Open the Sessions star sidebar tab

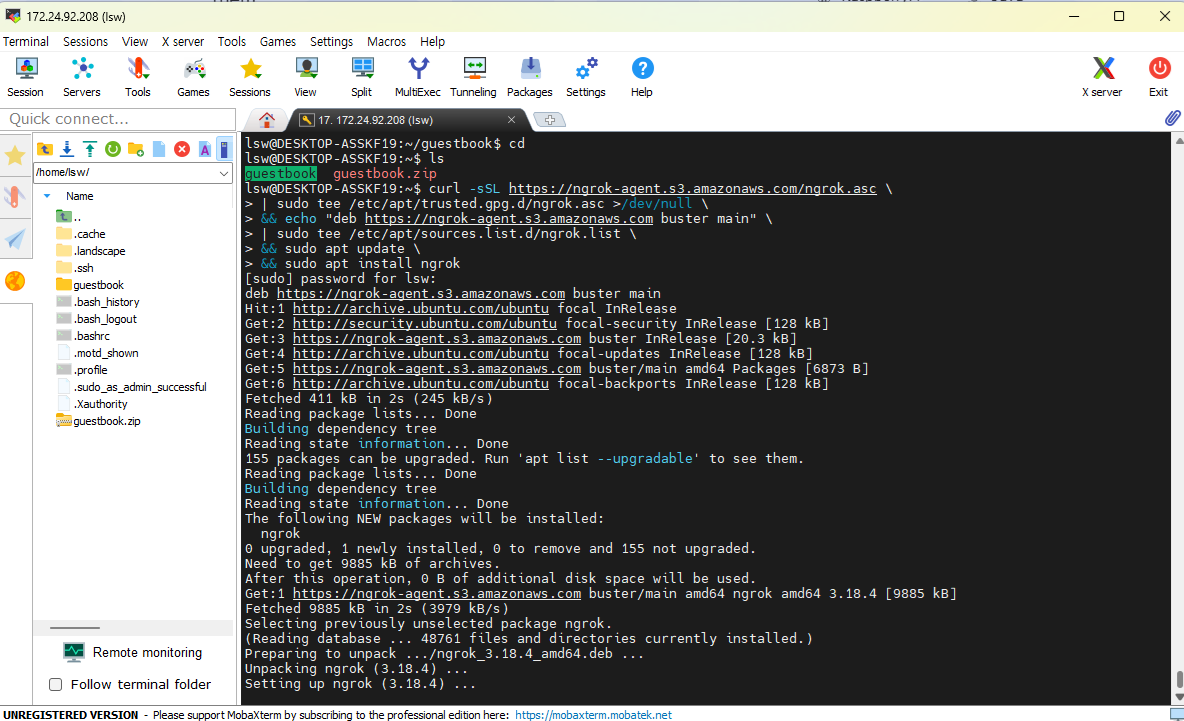coord(15,156)
